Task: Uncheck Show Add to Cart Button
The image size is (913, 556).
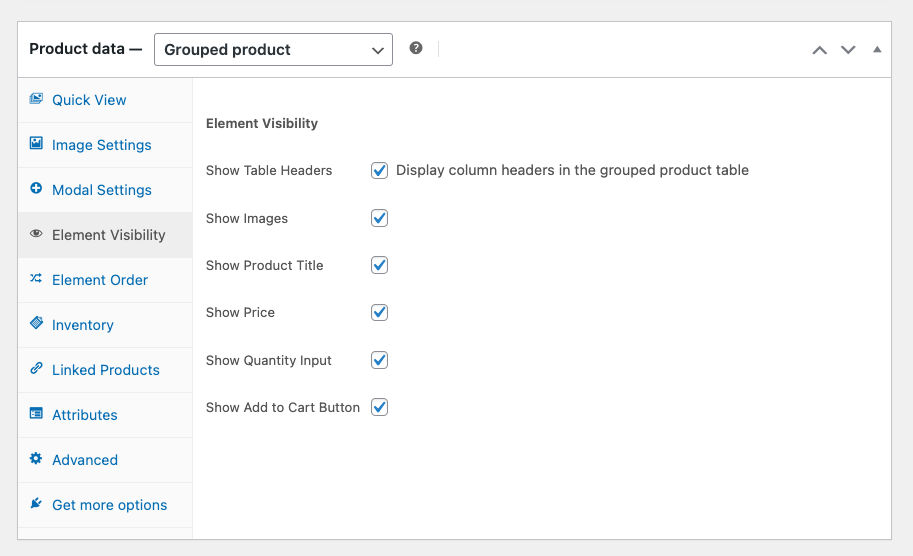Action: (x=379, y=407)
